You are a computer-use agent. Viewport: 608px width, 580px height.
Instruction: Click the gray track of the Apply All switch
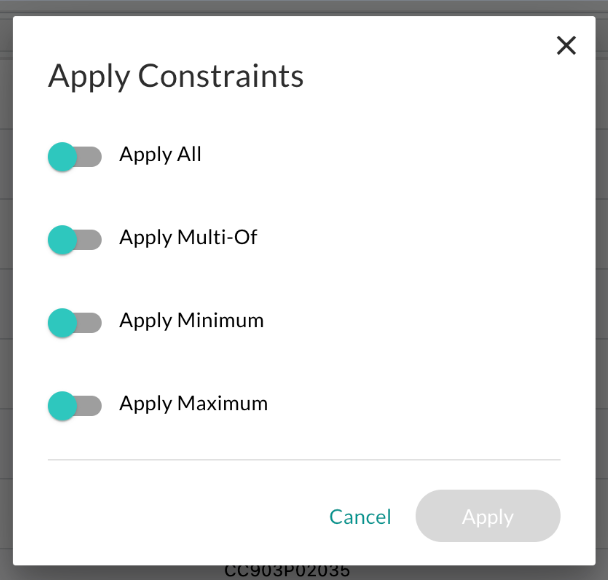coord(91,156)
